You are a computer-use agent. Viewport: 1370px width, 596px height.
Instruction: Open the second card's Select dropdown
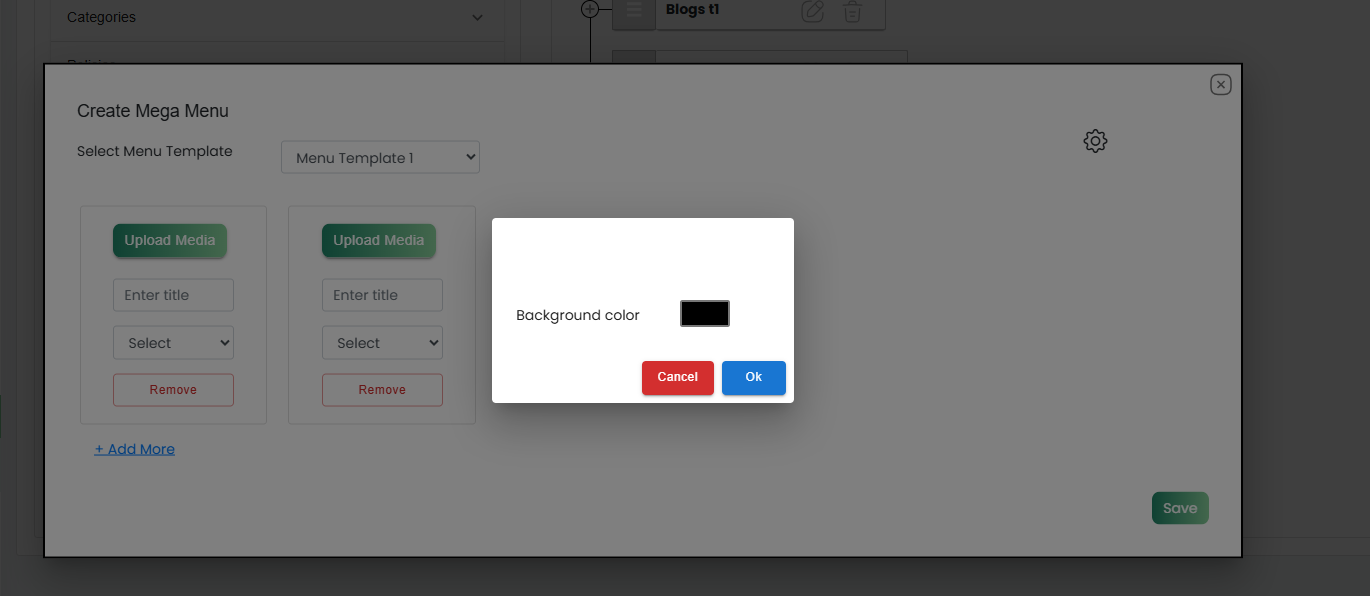tap(382, 343)
